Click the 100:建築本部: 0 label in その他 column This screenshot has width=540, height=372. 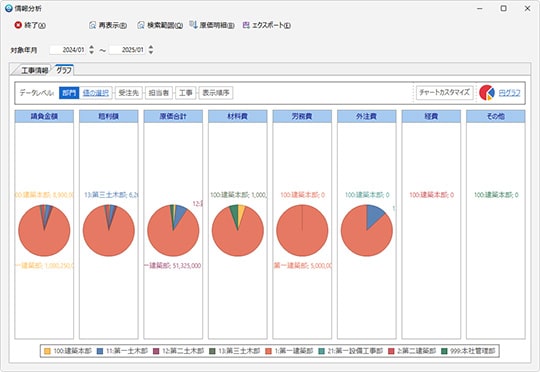[496, 195]
